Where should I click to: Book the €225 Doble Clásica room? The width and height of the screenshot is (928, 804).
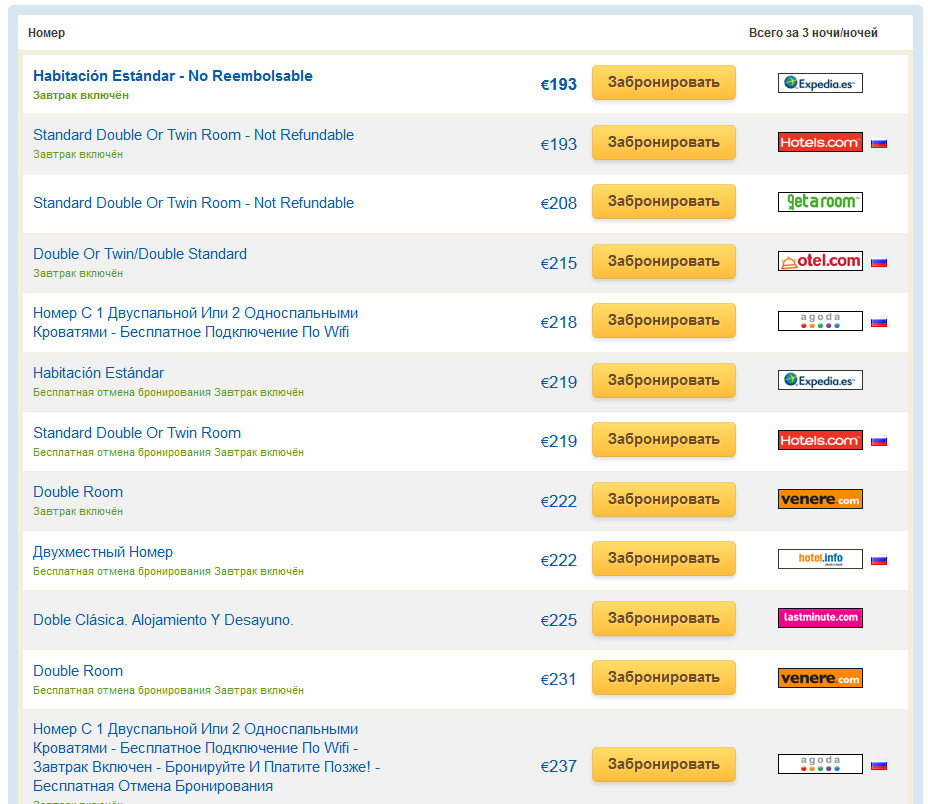(x=663, y=619)
